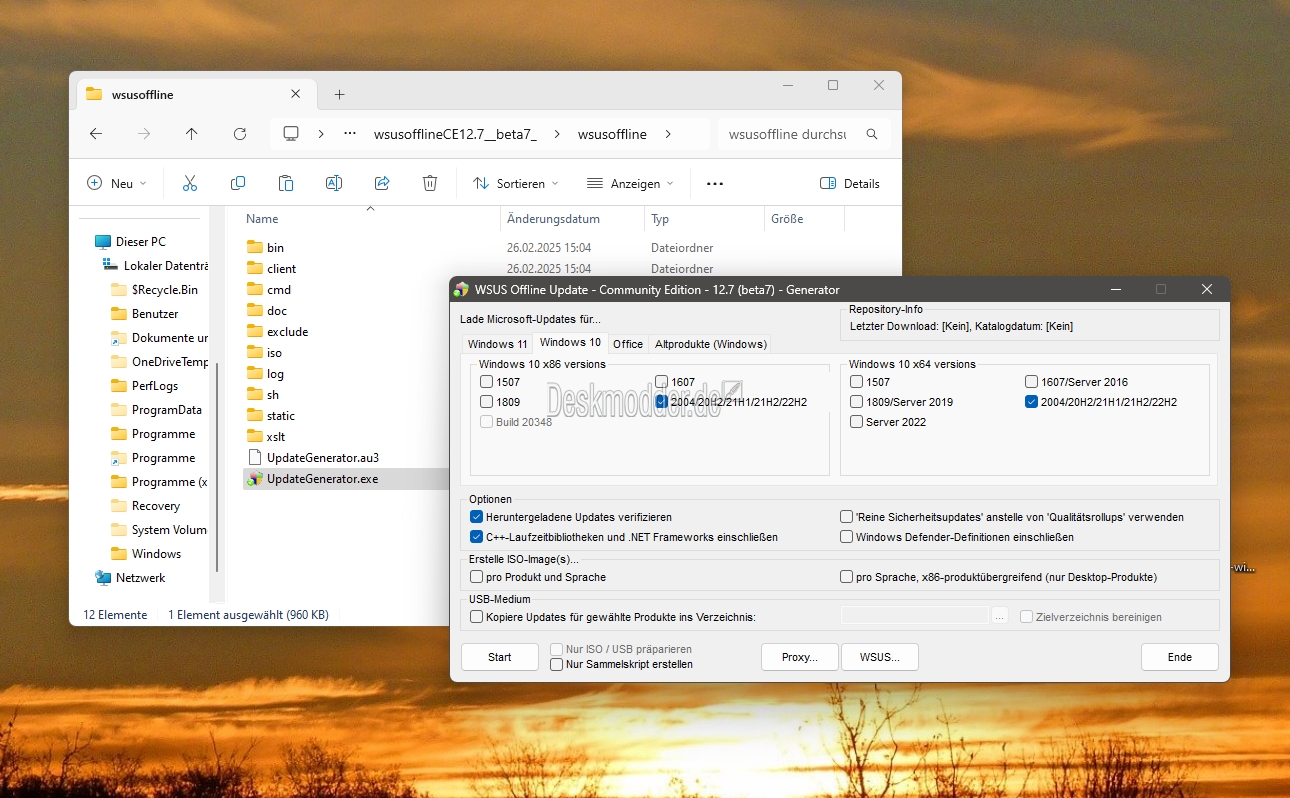Viewport: 1290px width, 798px height.
Task: Select UpdateGenerator.exe file icon
Action: [x=254, y=478]
